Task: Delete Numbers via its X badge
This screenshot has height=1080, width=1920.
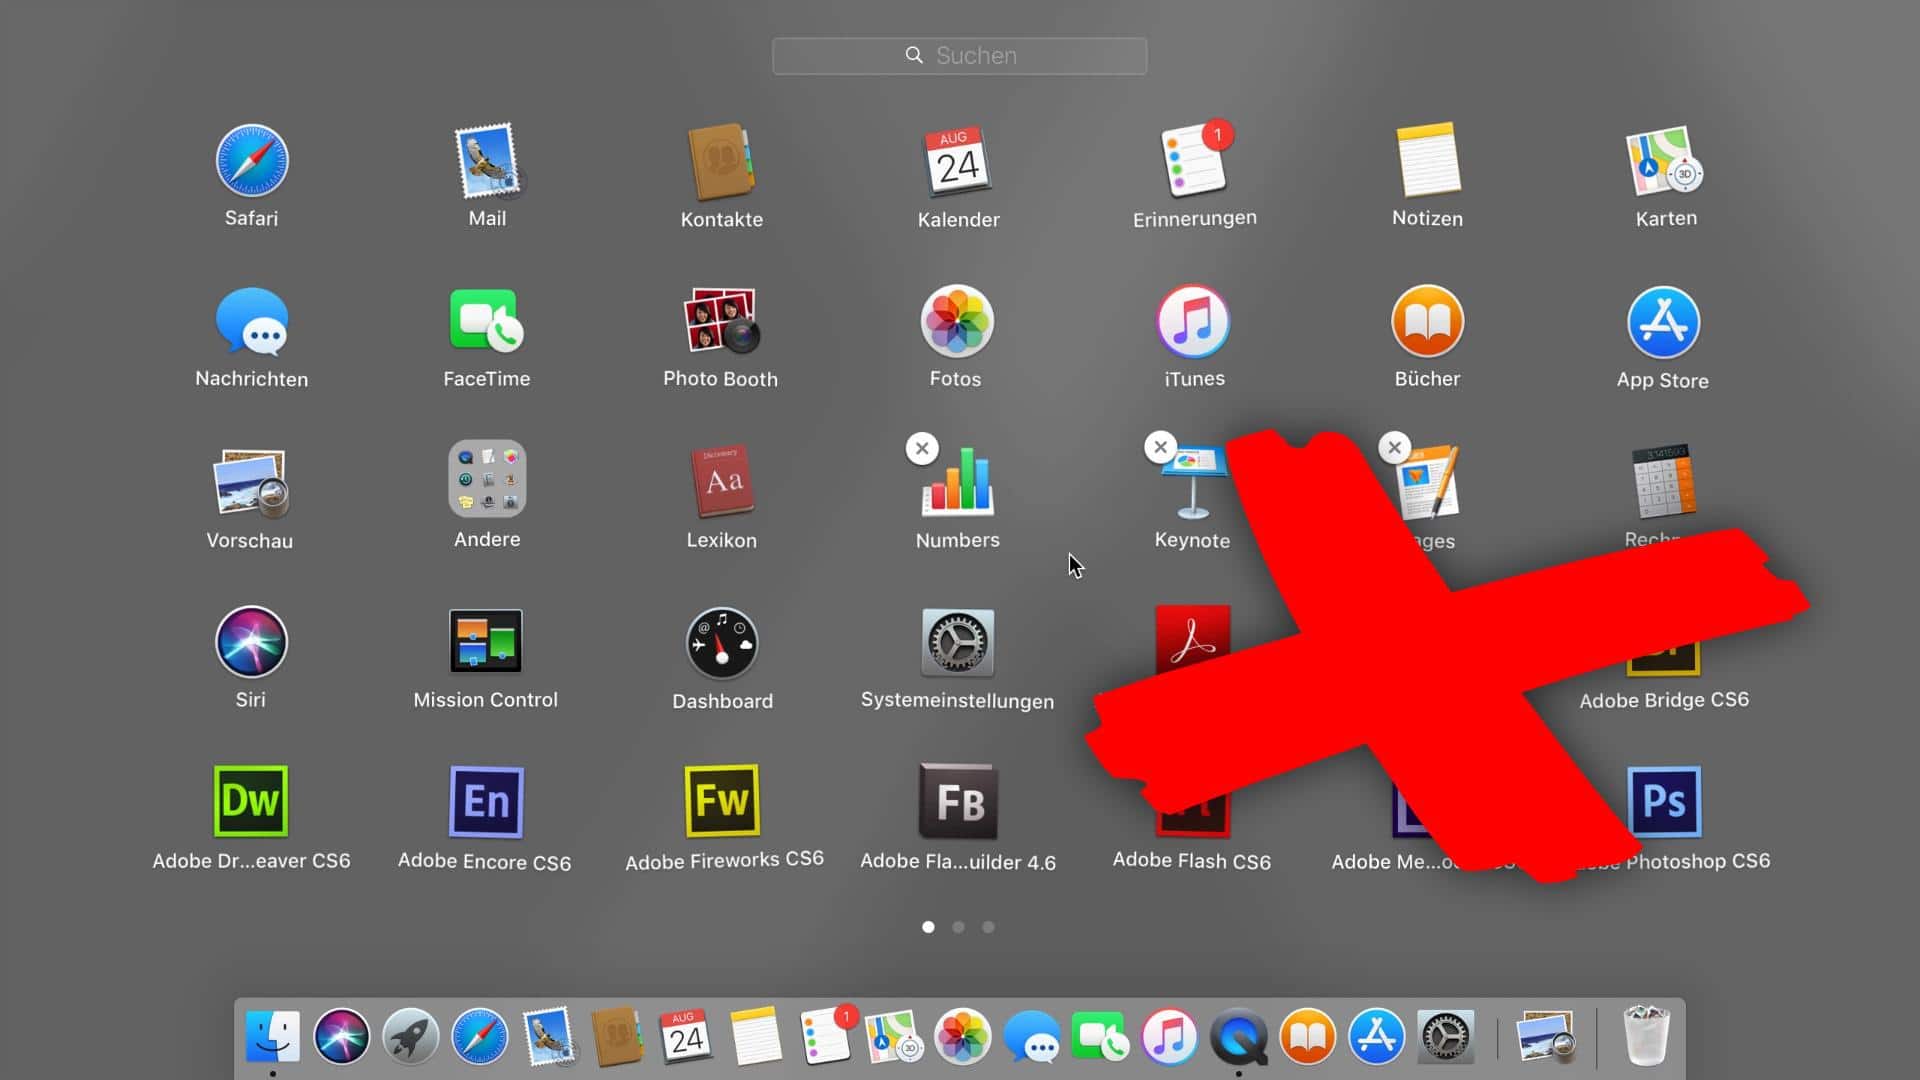Action: point(922,448)
